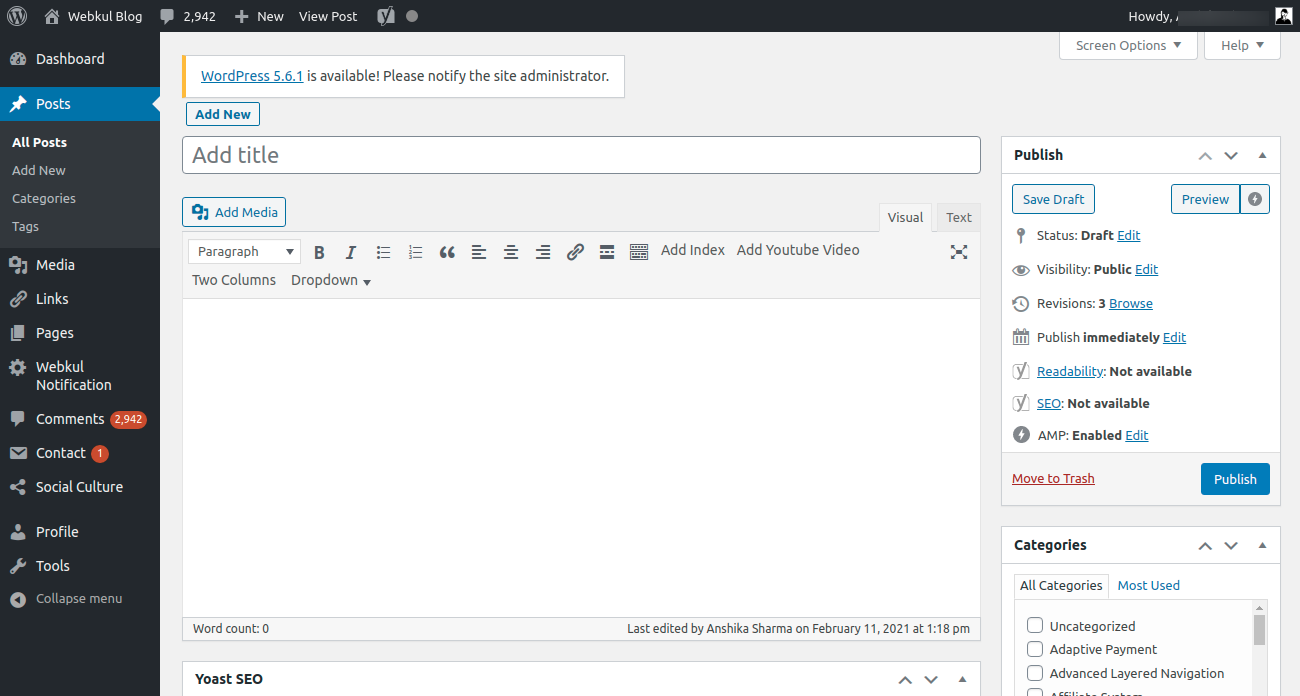
Task: Browse post revisions
Action: tap(1131, 304)
